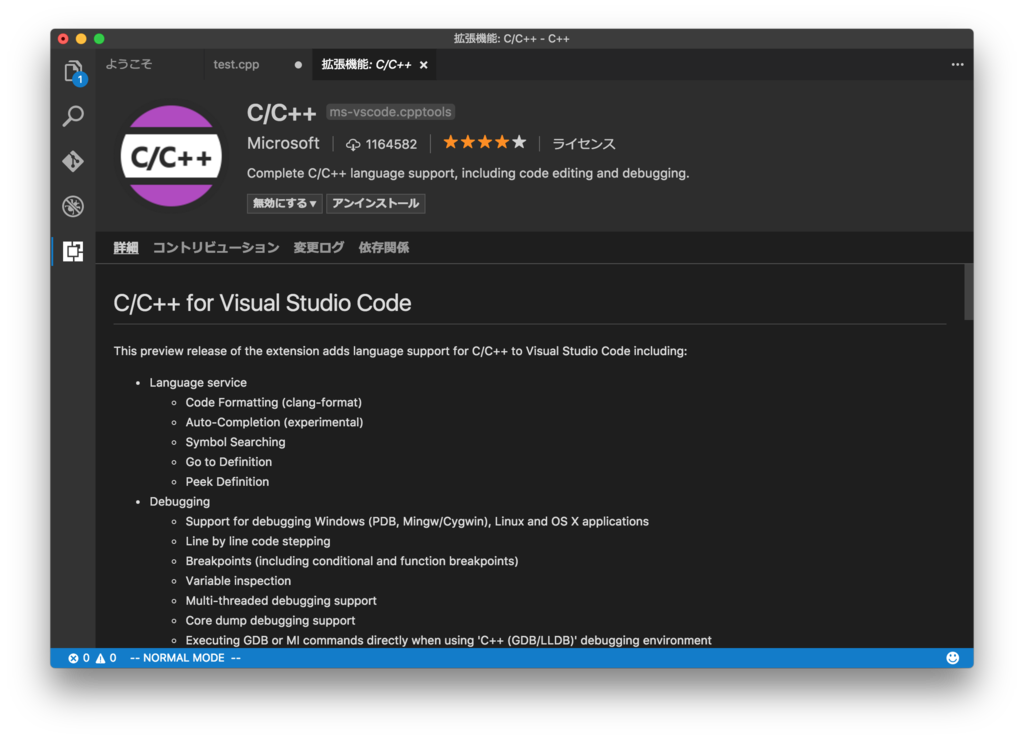The height and width of the screenshot is (740, 1024).
Task: Select the 詳細 tab
Action: pos(125,248)
